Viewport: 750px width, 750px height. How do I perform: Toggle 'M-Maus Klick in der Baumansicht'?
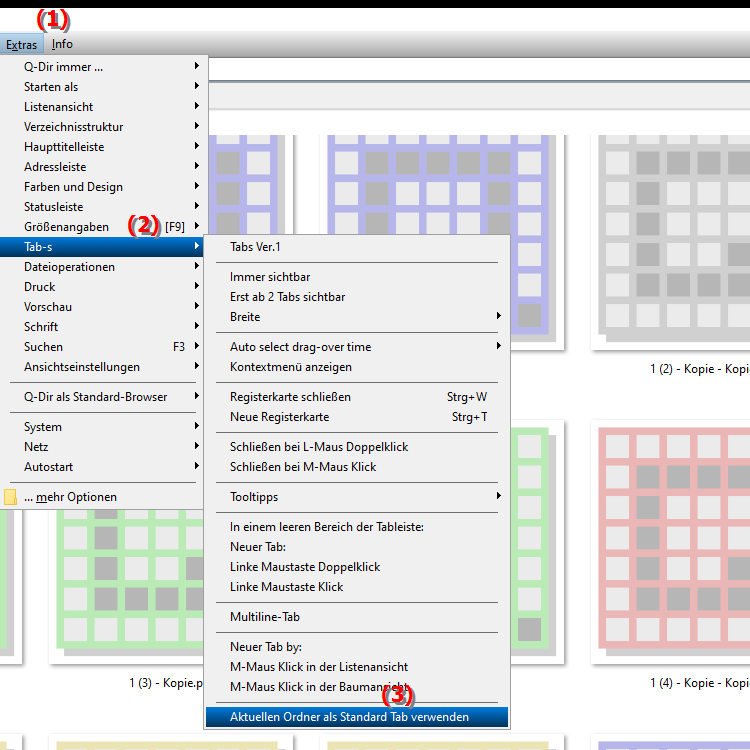[x=357, y=687]
